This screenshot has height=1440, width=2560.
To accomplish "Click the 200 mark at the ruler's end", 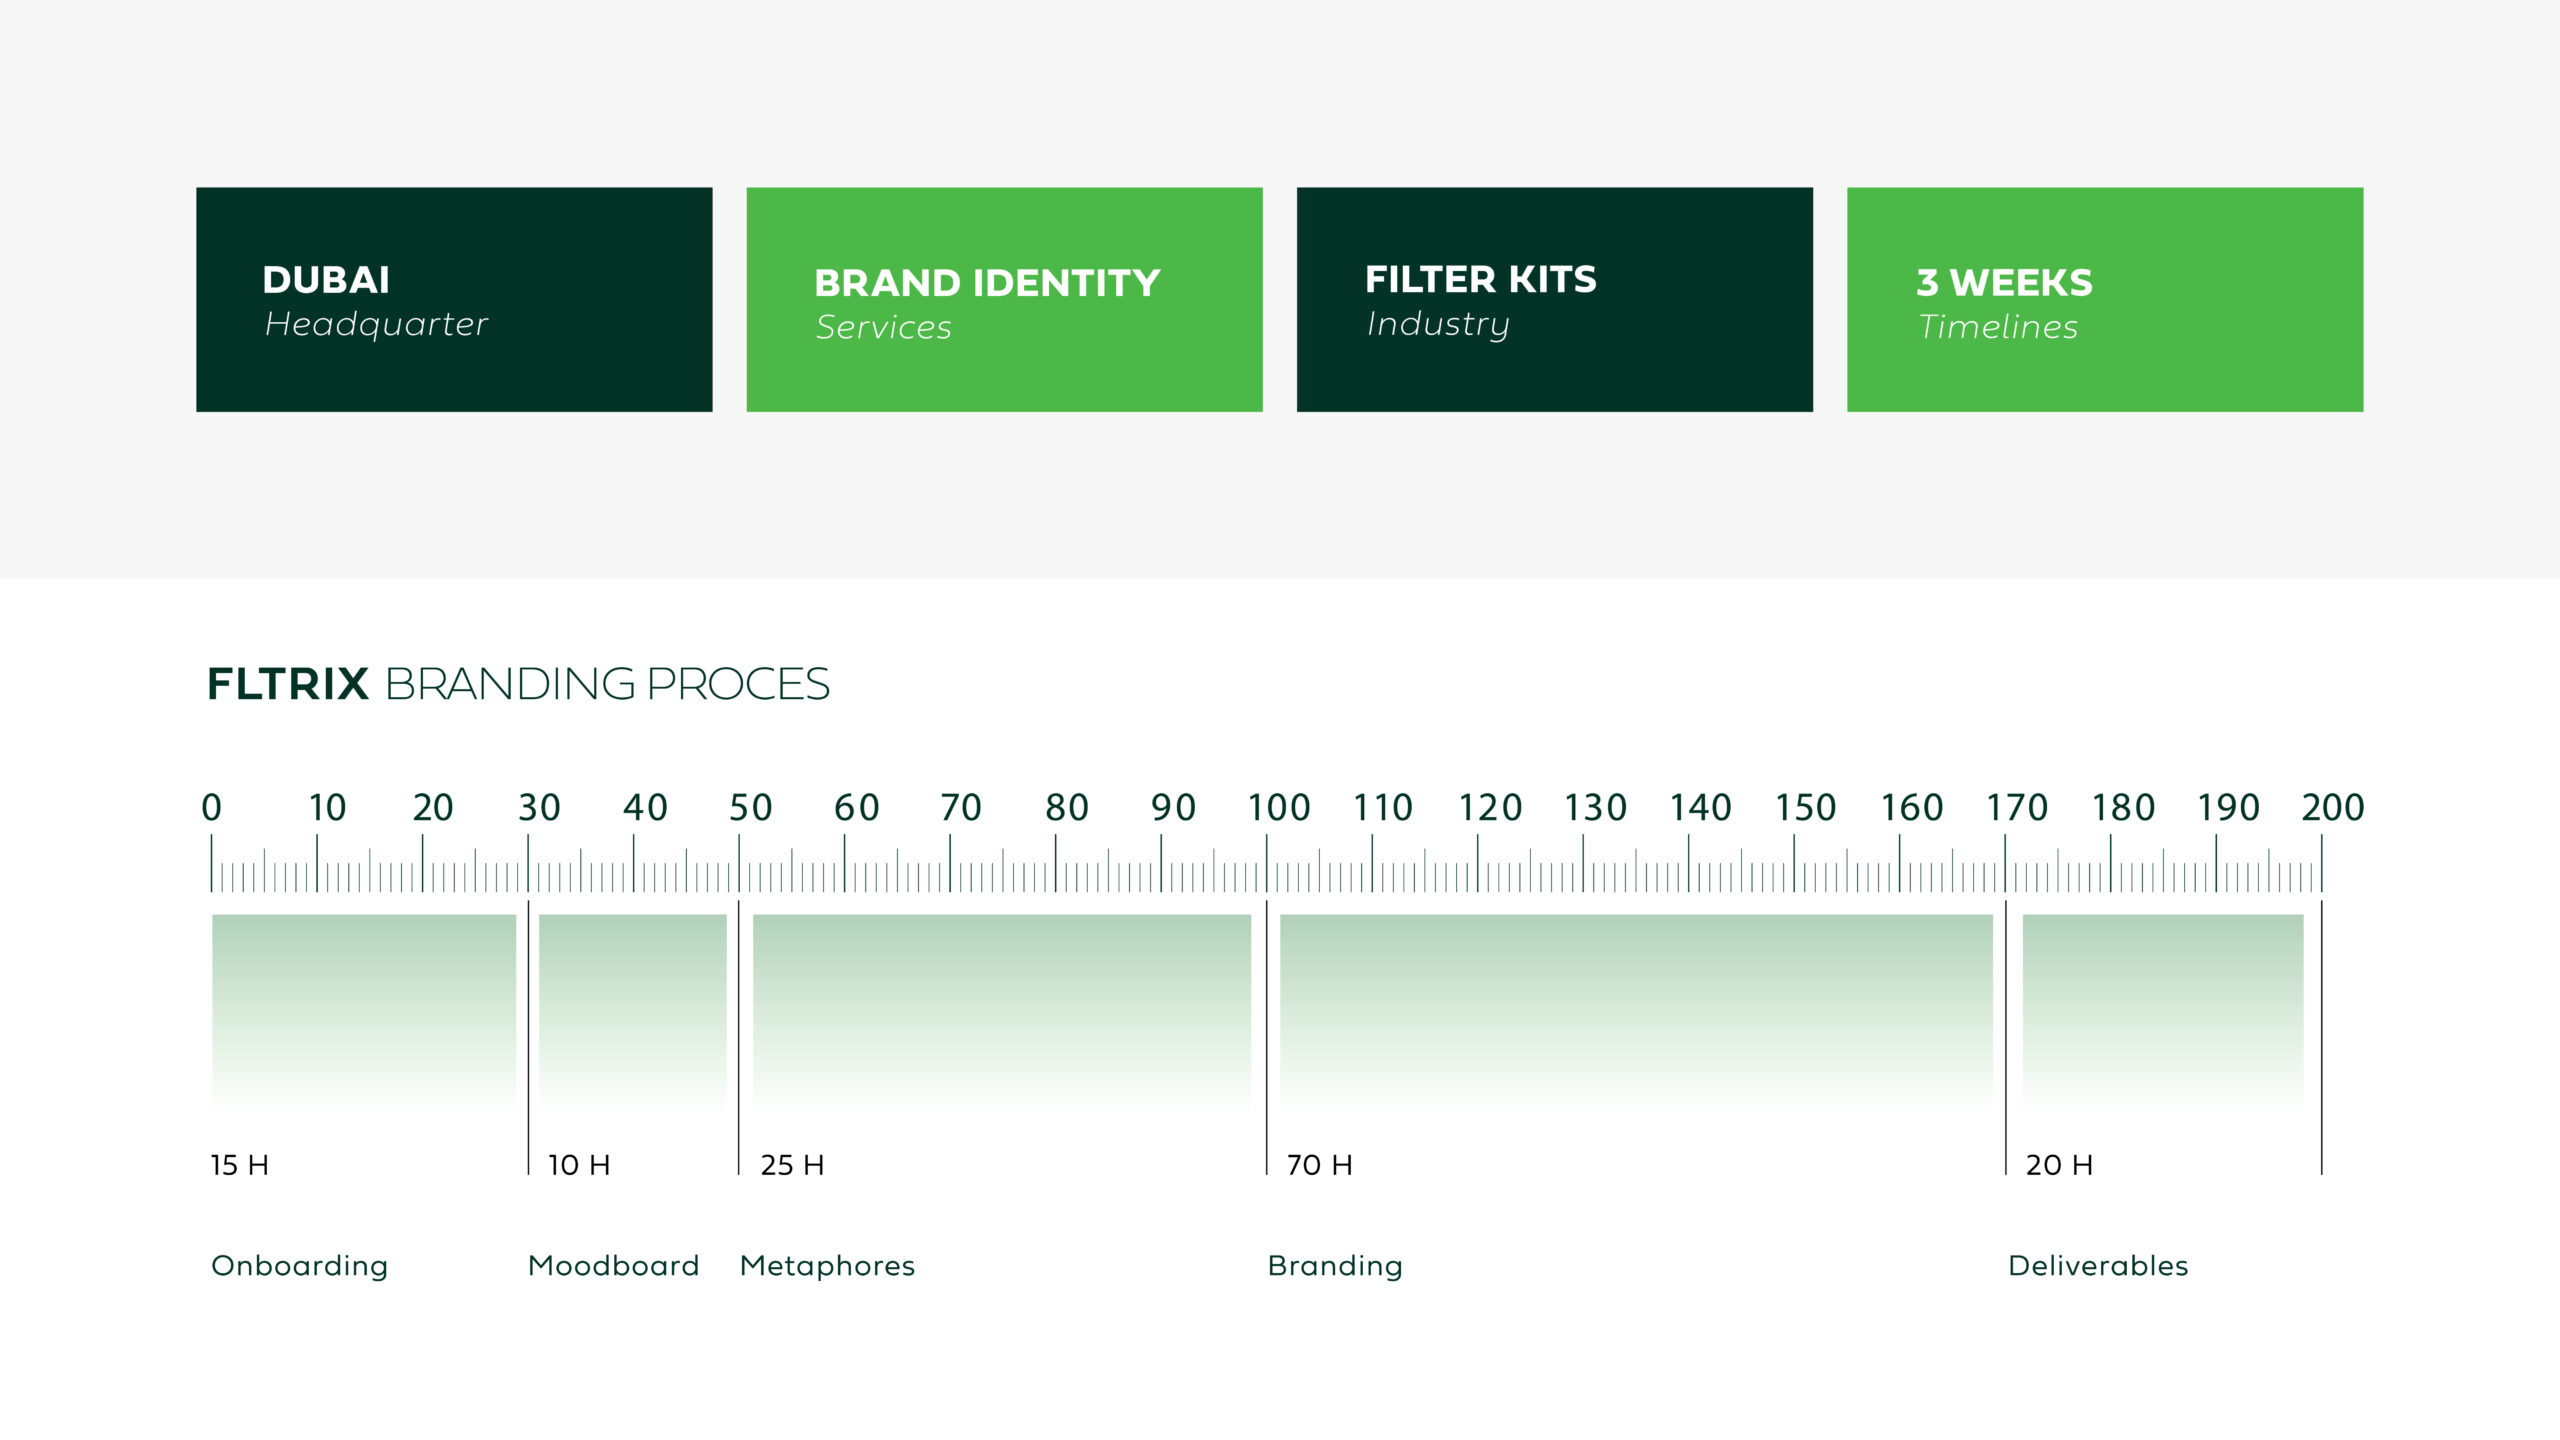I will point(2332,808).
